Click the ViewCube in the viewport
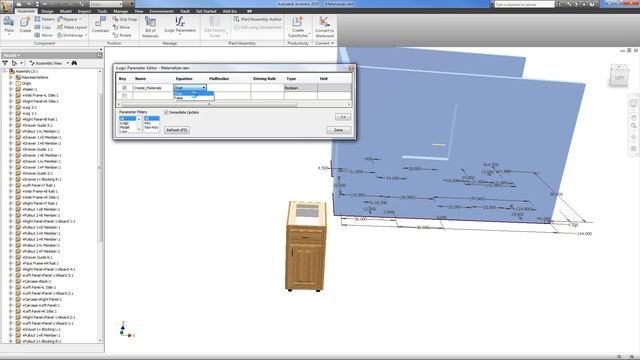 [x=619, y=76]
